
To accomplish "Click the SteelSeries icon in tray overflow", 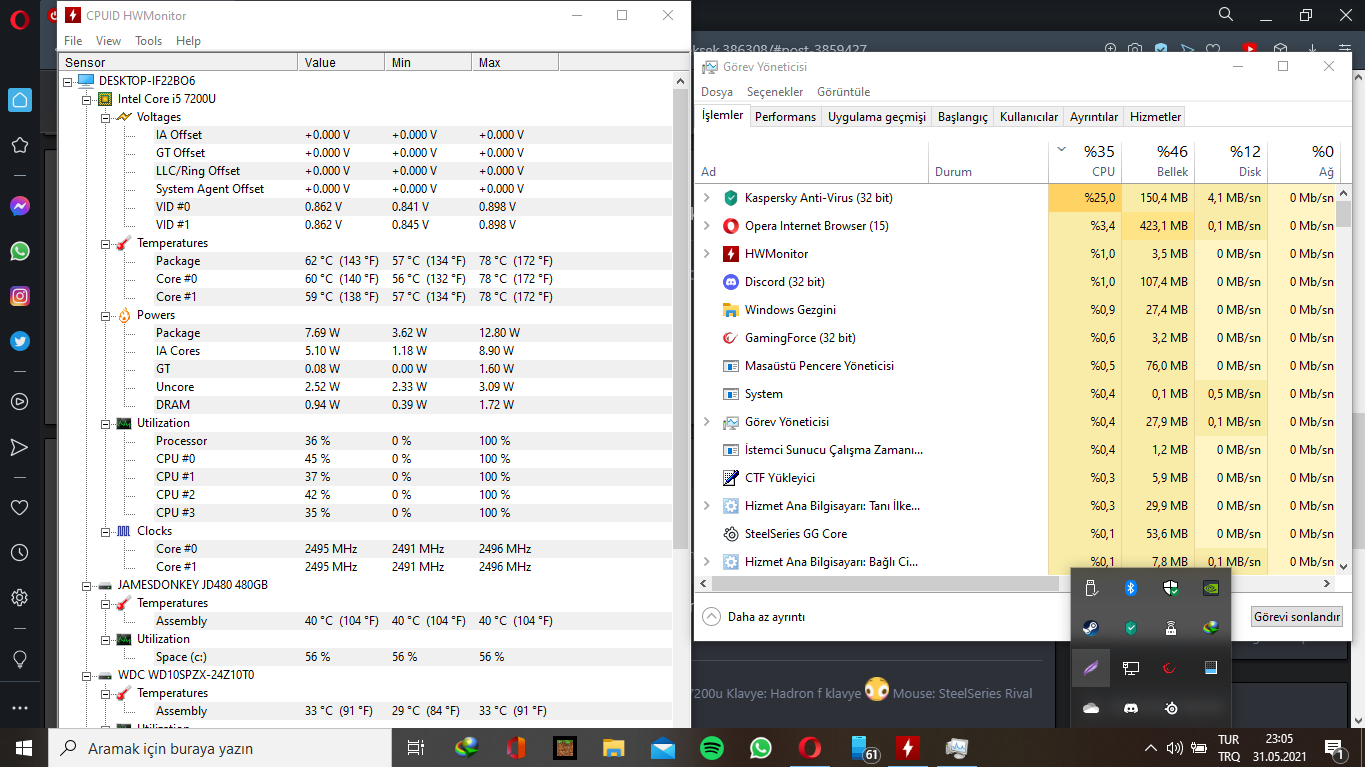I will 1171,708.
